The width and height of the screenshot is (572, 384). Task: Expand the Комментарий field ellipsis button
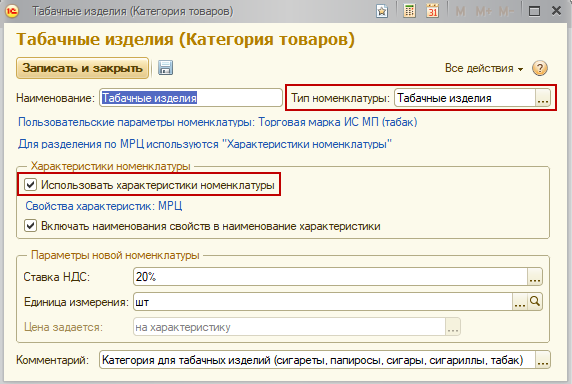[542, 360]
